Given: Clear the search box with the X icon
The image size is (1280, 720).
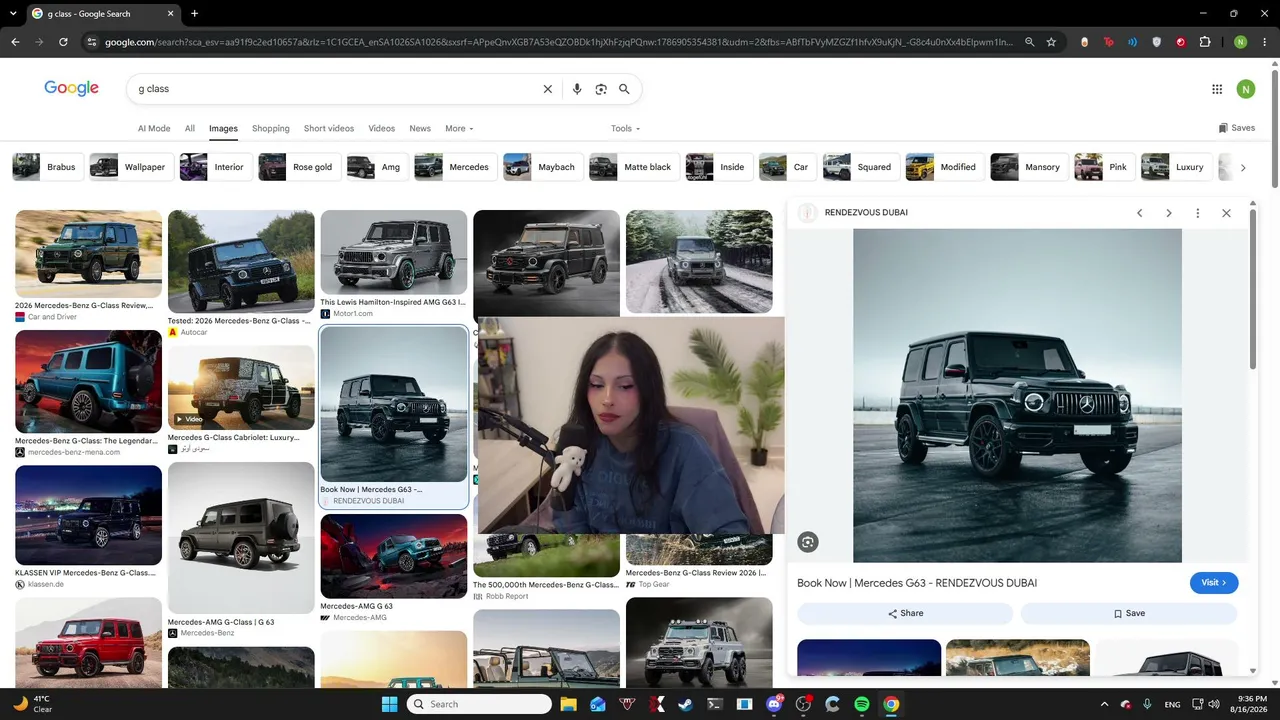Looking at the screenshot, I should pos(547,89).
